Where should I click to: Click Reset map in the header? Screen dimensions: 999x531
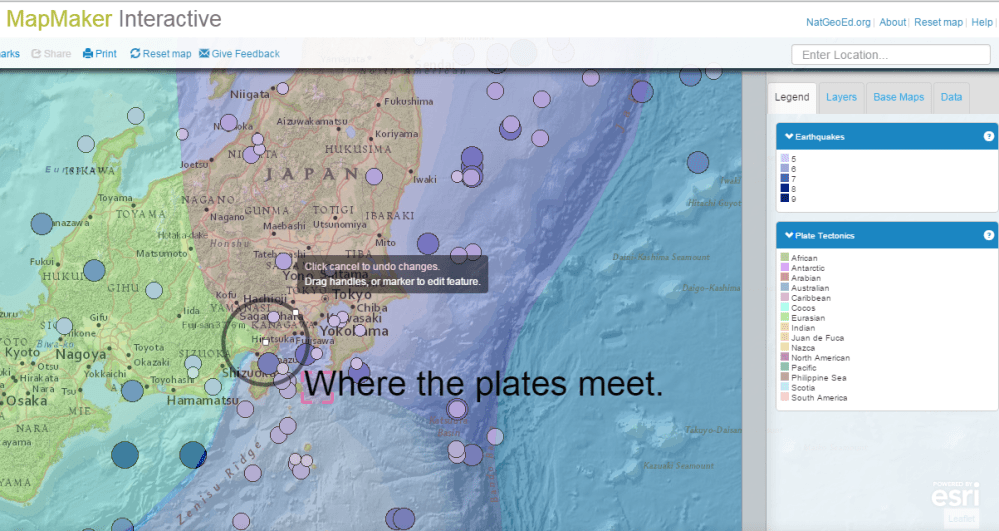point(938,22)
